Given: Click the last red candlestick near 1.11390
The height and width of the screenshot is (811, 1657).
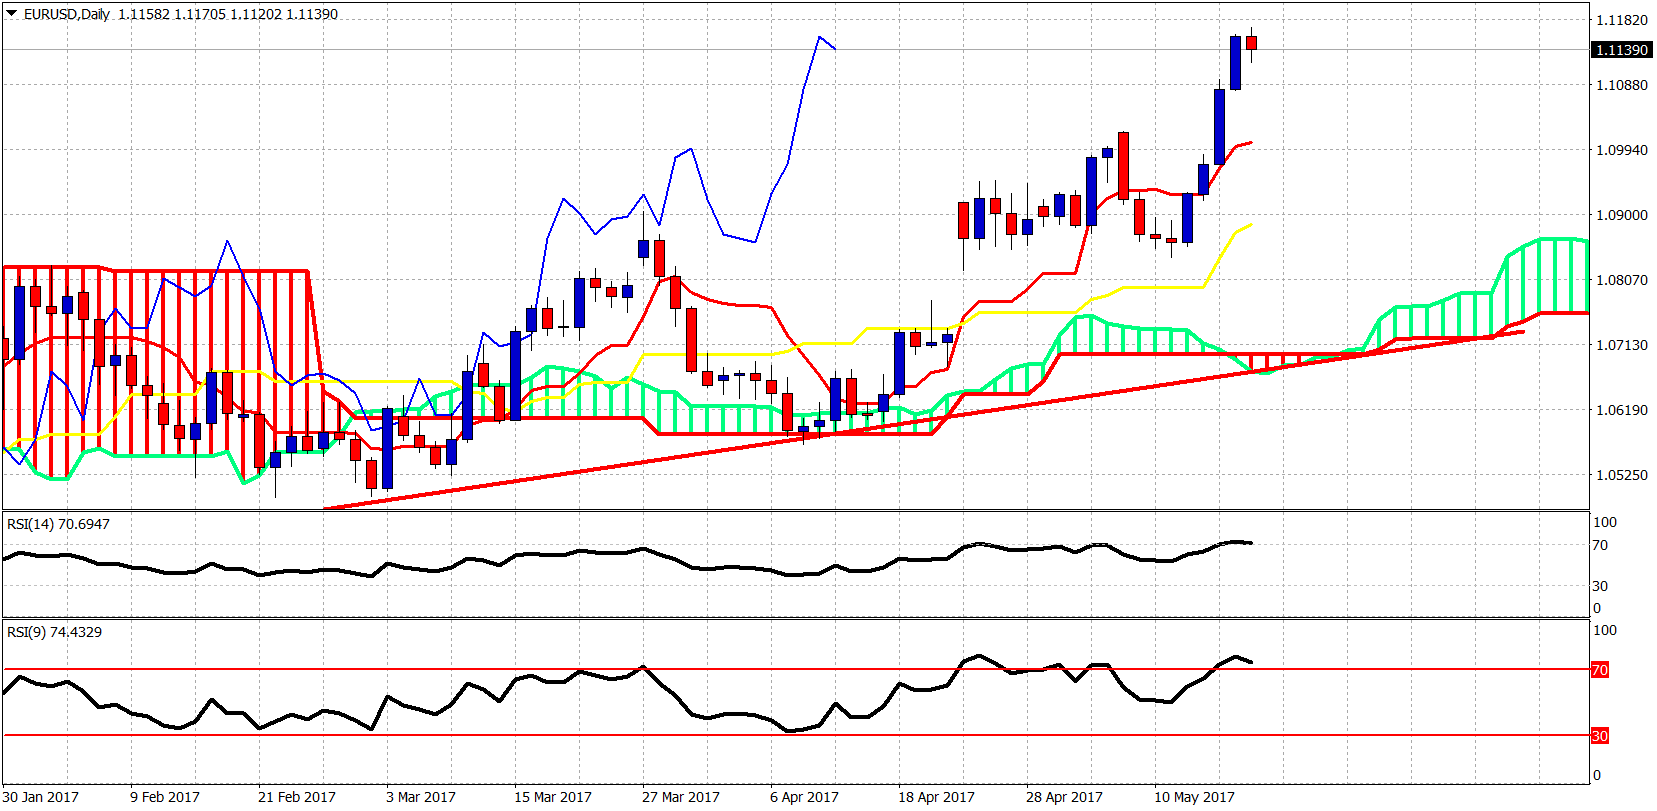Looking at the screenshot, I should click(x=1252, y=43).
